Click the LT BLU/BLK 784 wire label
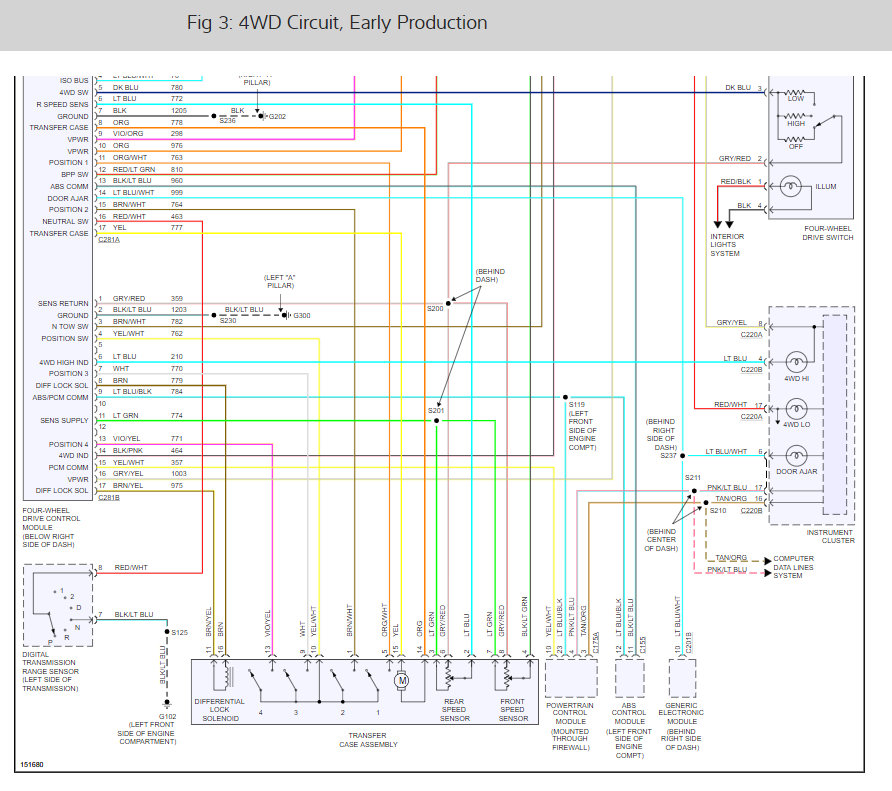 coord(148,392)
